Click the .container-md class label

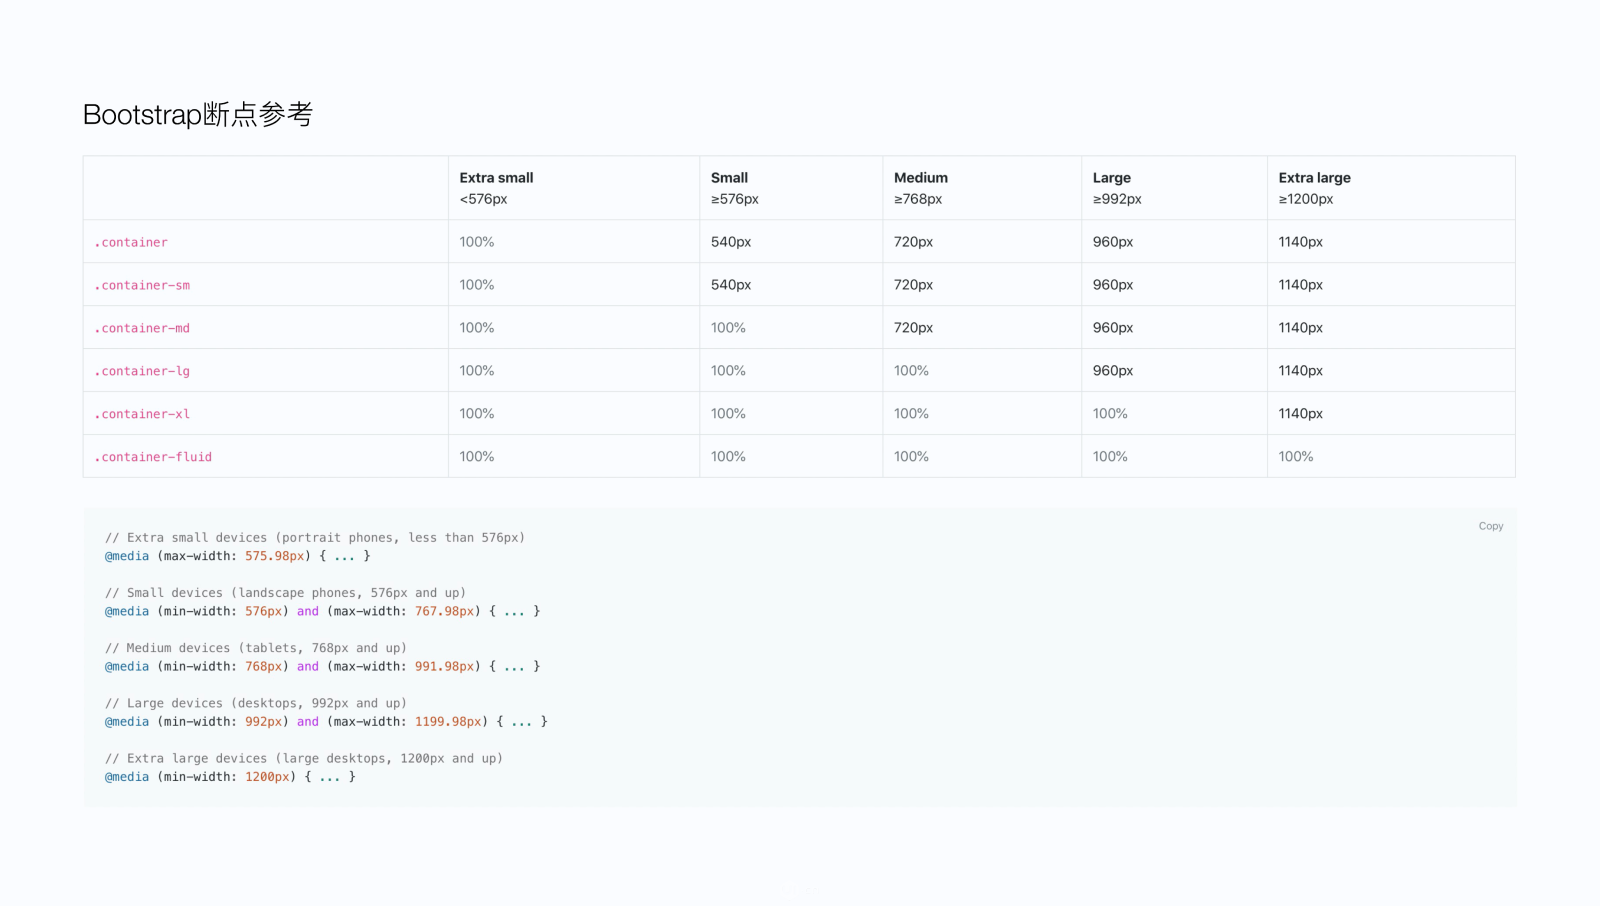point(142,328)
